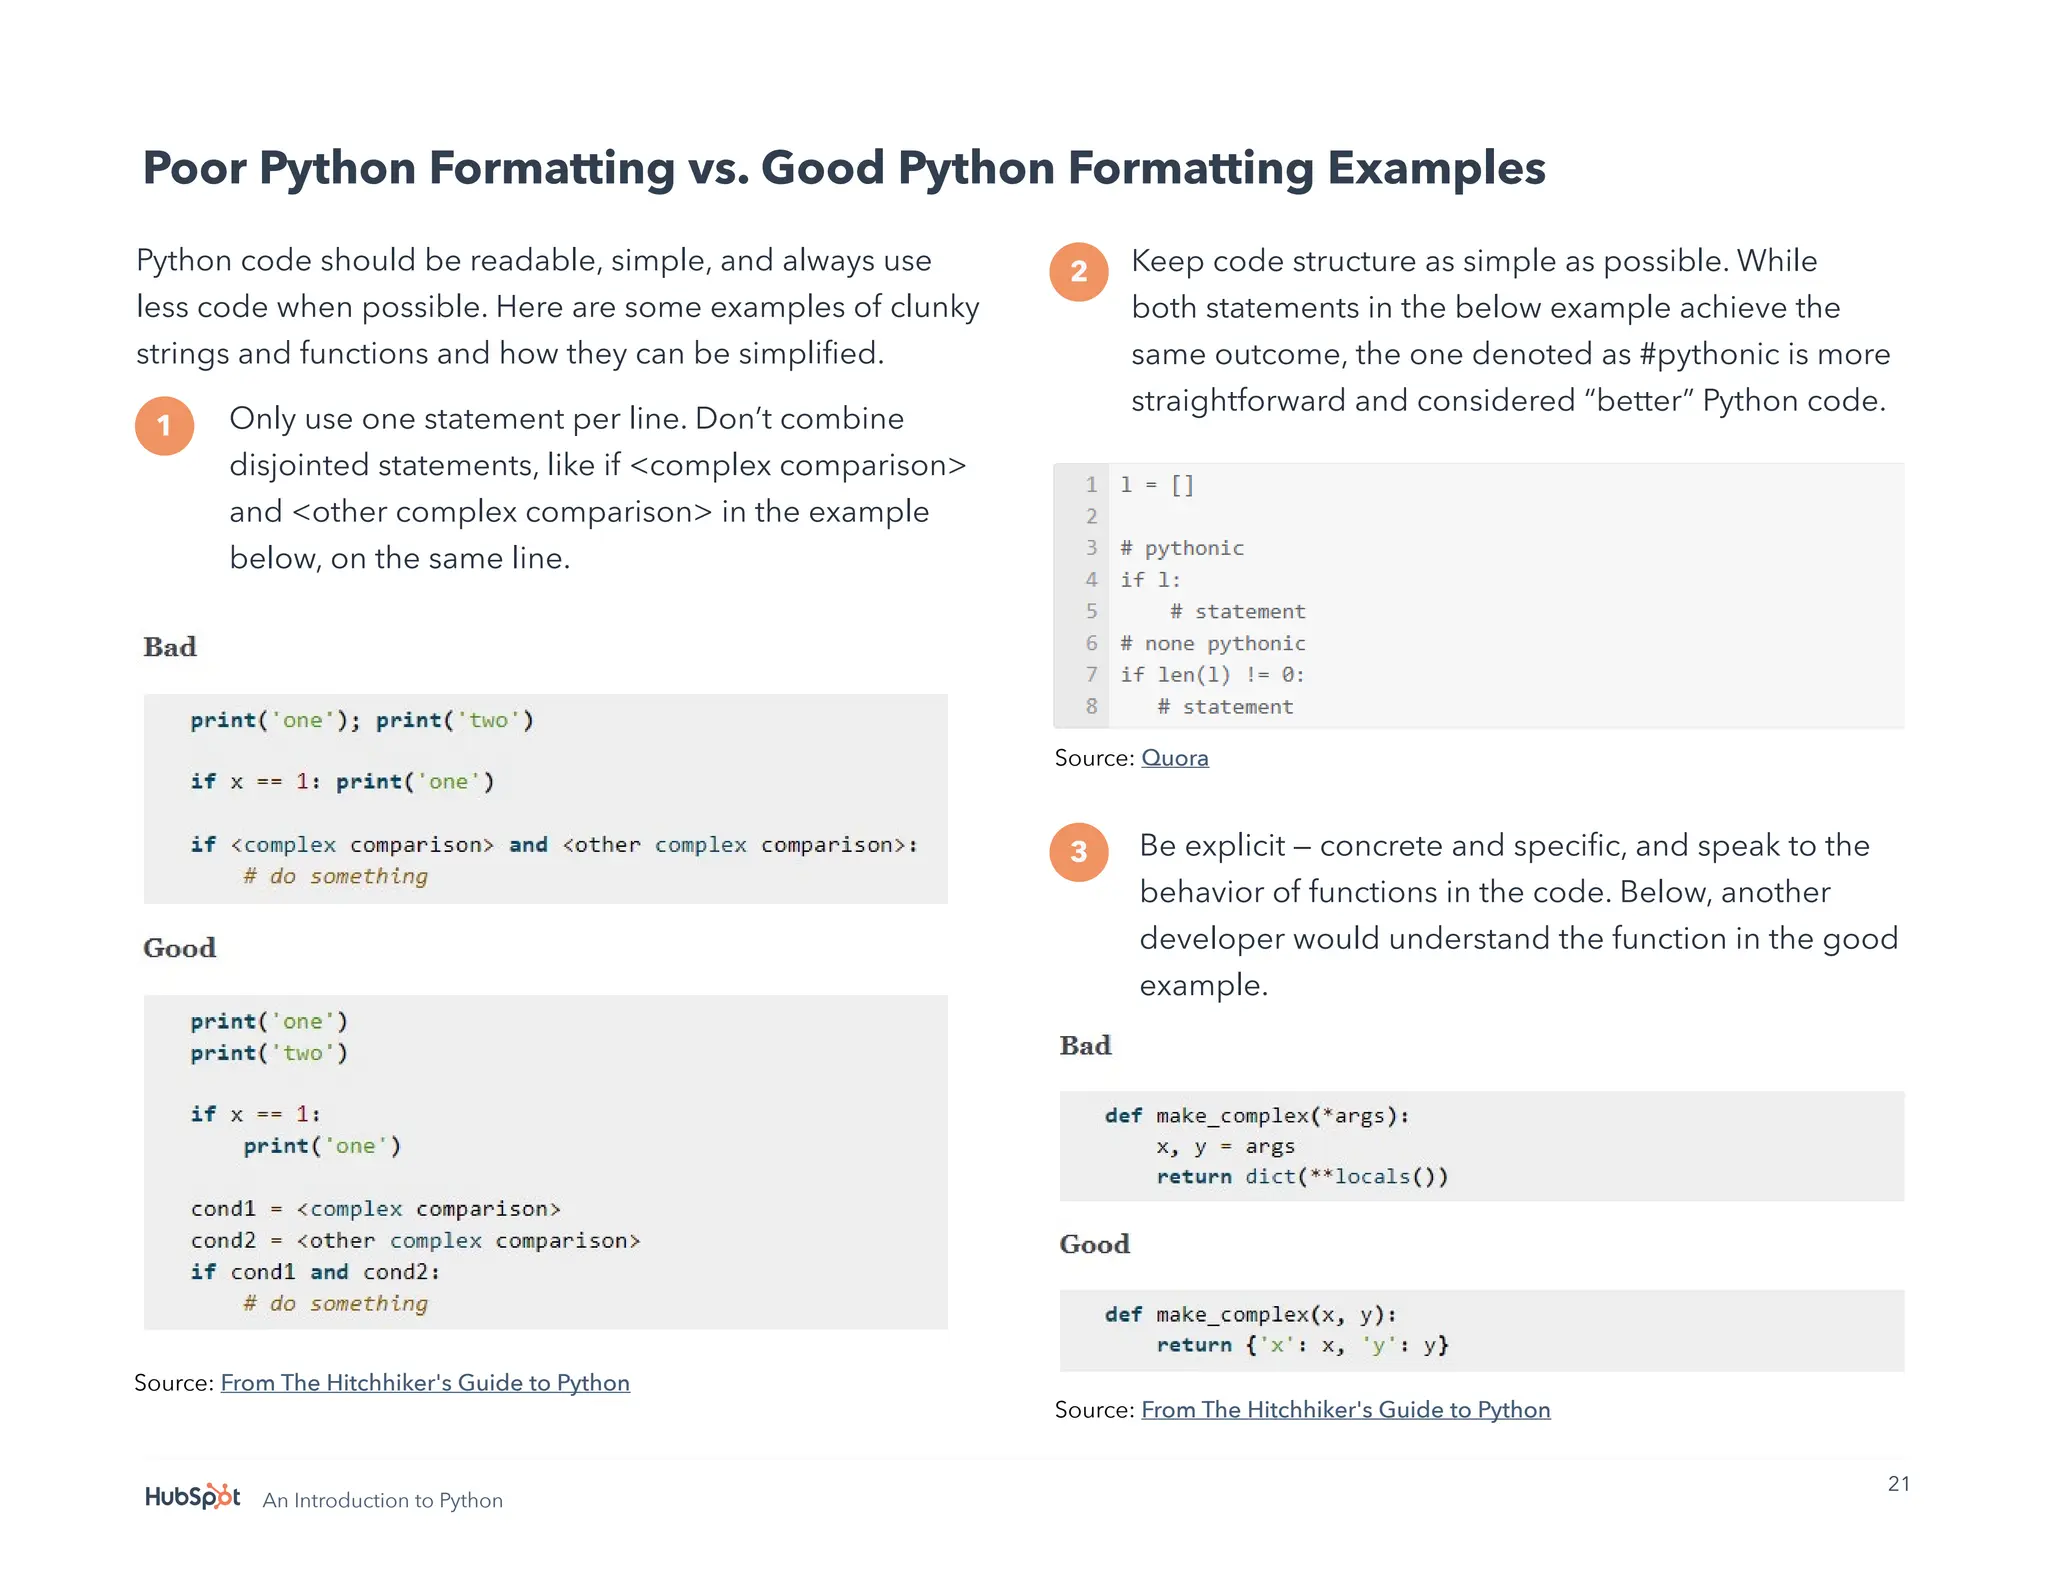Click the 'Good' heading in left column
This screenshot has height=1582, width=2048.
(x=179, y=948)
